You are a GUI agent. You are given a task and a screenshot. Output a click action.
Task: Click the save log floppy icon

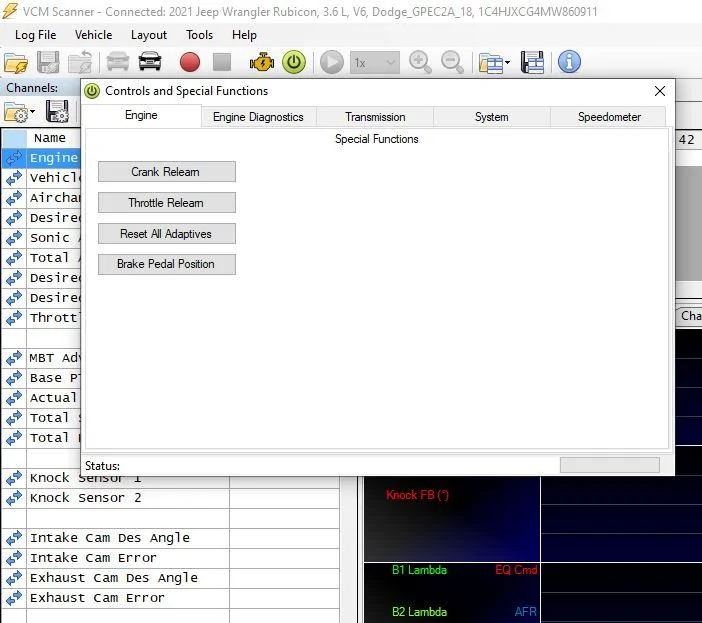(x=48, y=62)
